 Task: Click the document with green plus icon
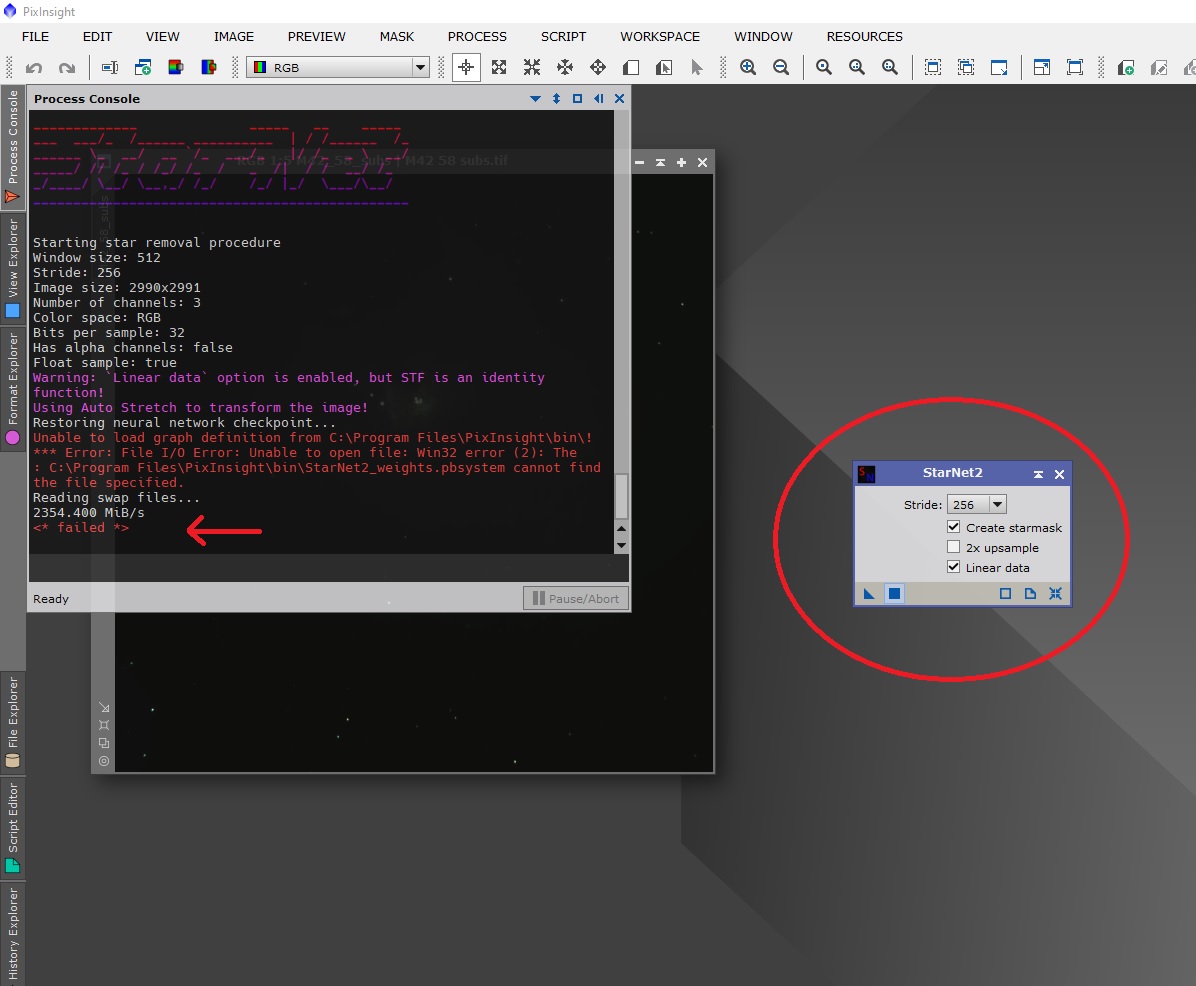(1126, 68)
